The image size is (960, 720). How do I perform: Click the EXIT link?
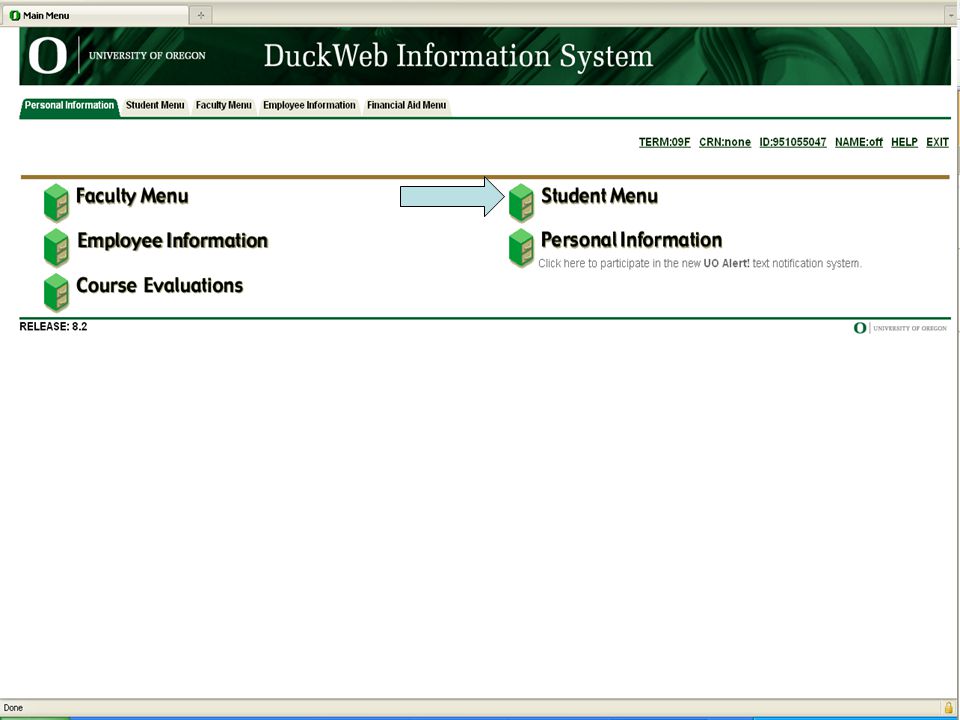[x=937, y=142]
